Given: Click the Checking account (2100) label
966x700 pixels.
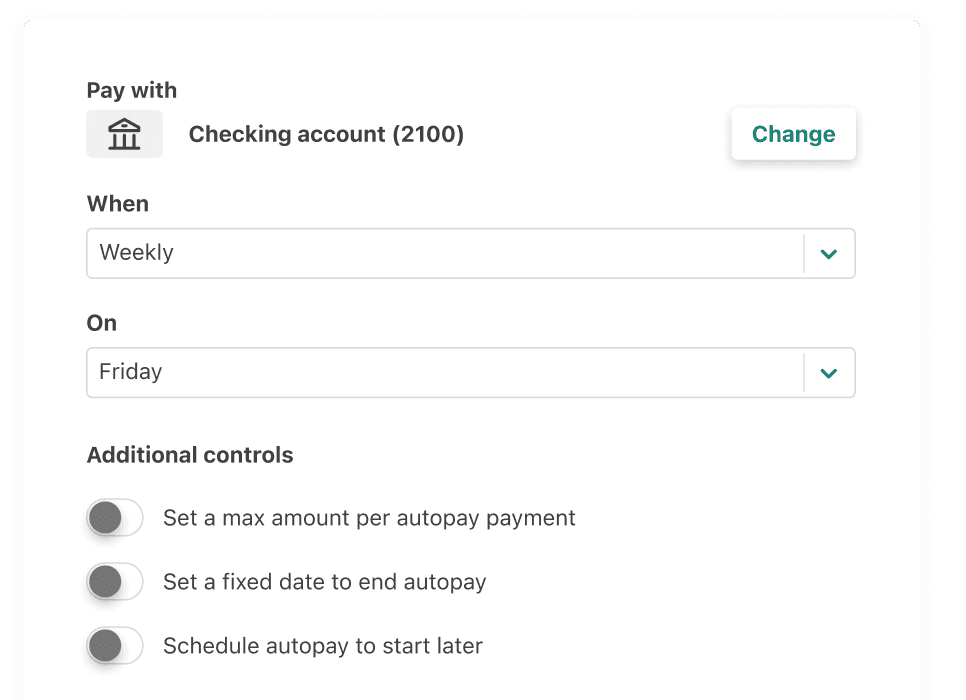Looking at the screenshot, I should pyautogui.click(x=326, y=134).
